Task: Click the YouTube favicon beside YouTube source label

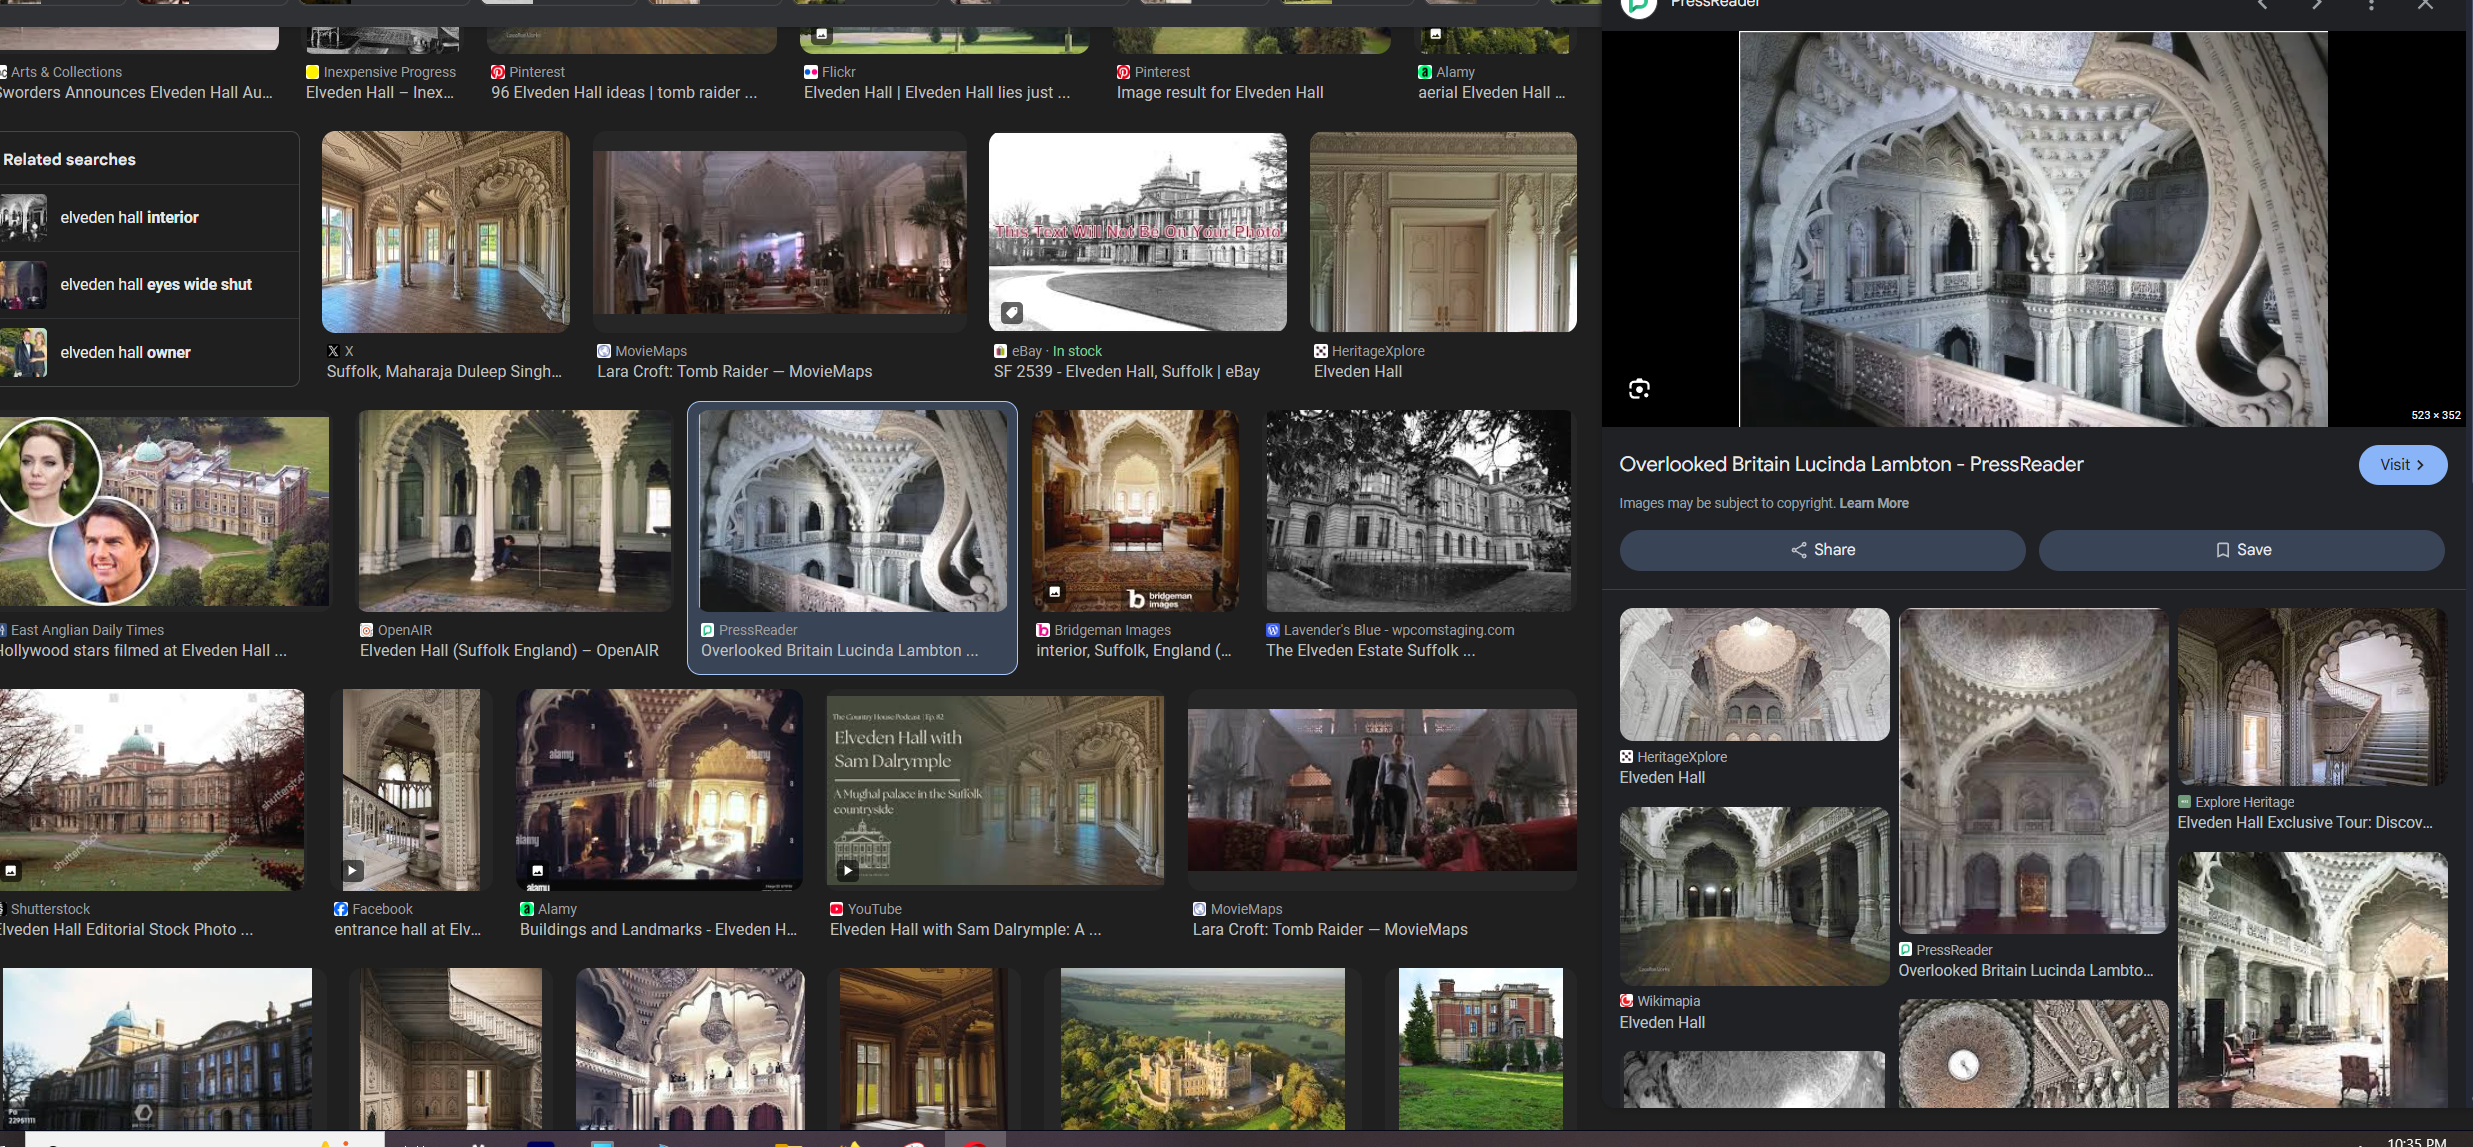Action: click(x=837, y=909)
